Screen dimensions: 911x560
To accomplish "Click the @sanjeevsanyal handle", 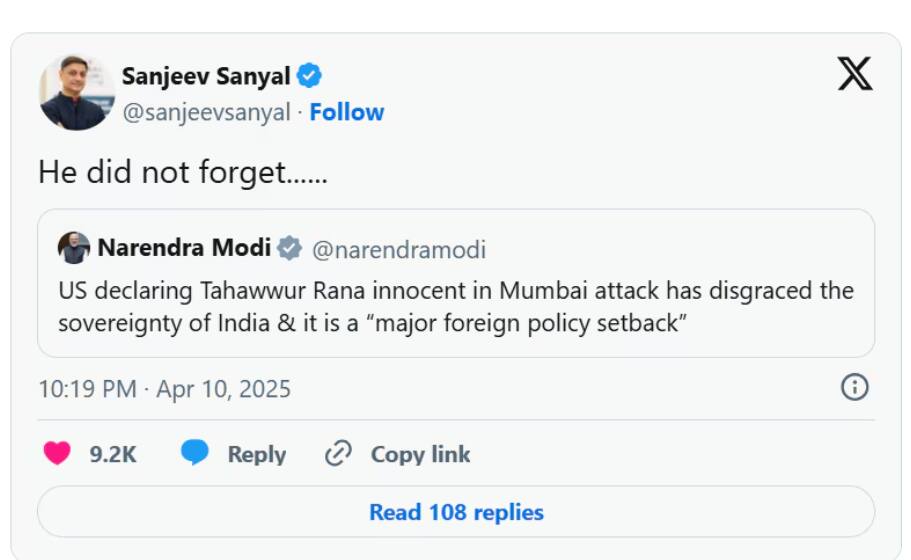I will pyautogui.click(x=206, y=112).
